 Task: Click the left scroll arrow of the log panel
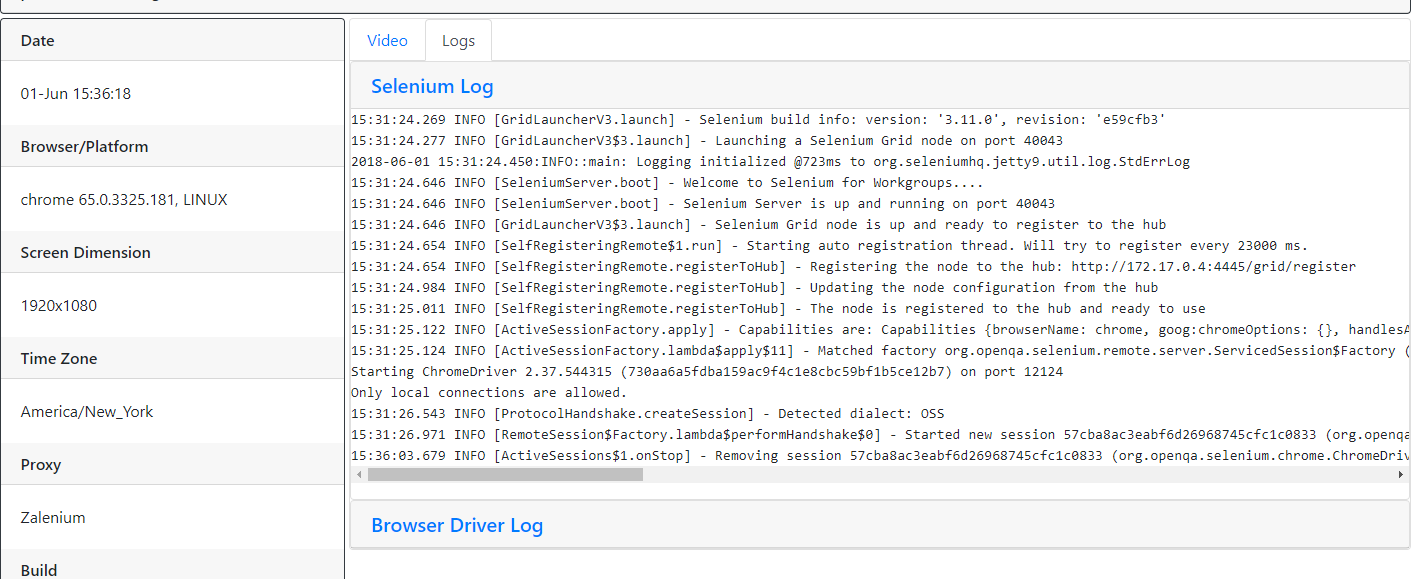[358, 475]
